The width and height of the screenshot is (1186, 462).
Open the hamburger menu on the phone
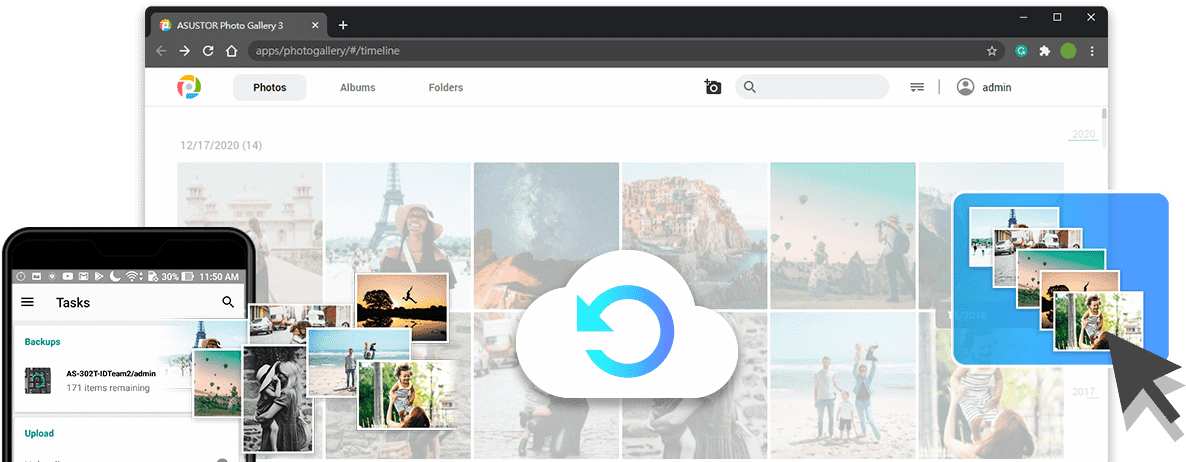(27, 302)
